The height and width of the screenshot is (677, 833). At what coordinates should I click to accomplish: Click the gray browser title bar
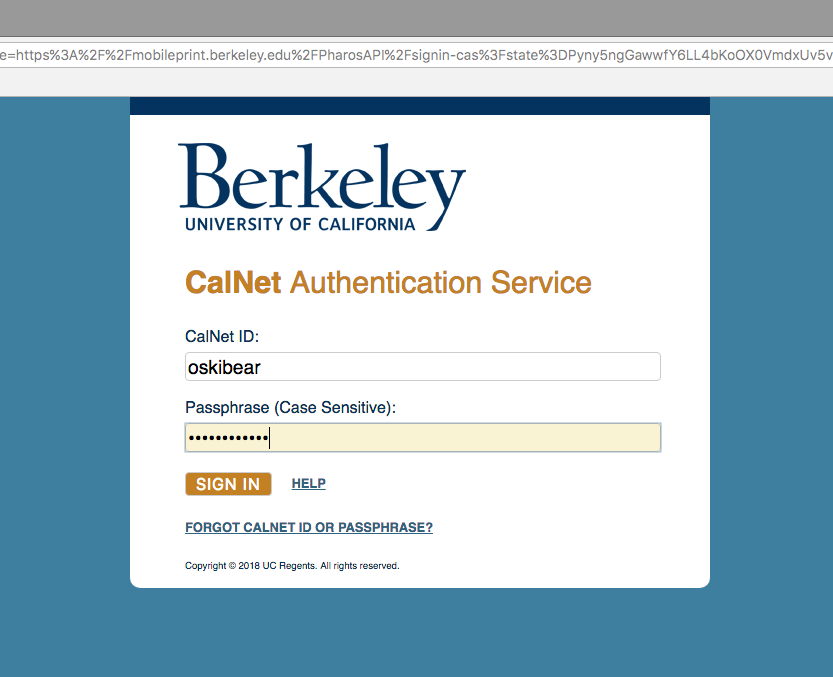416,18
